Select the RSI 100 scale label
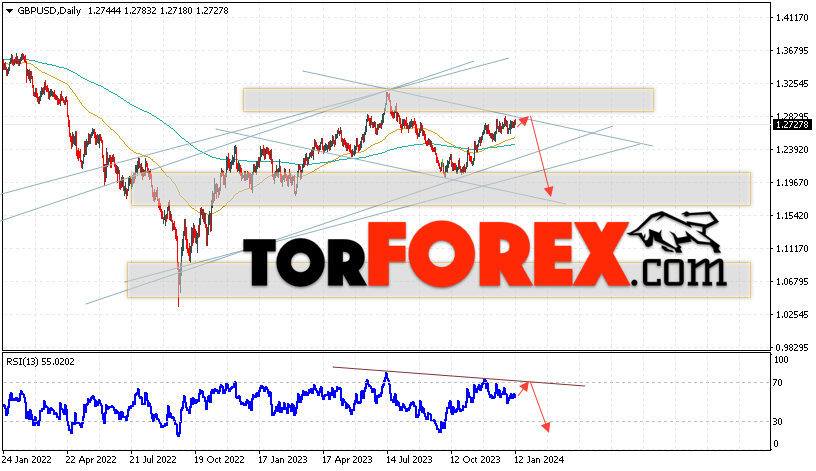Screen dimensions: 816x471 tap(781, 360)
